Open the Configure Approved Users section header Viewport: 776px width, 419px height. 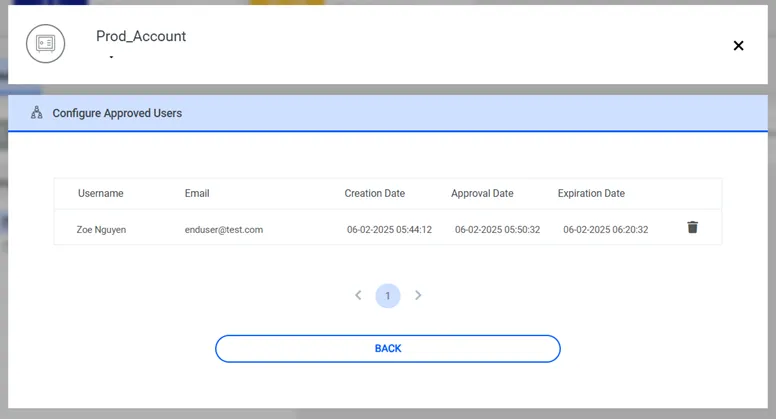coord(388,113)
